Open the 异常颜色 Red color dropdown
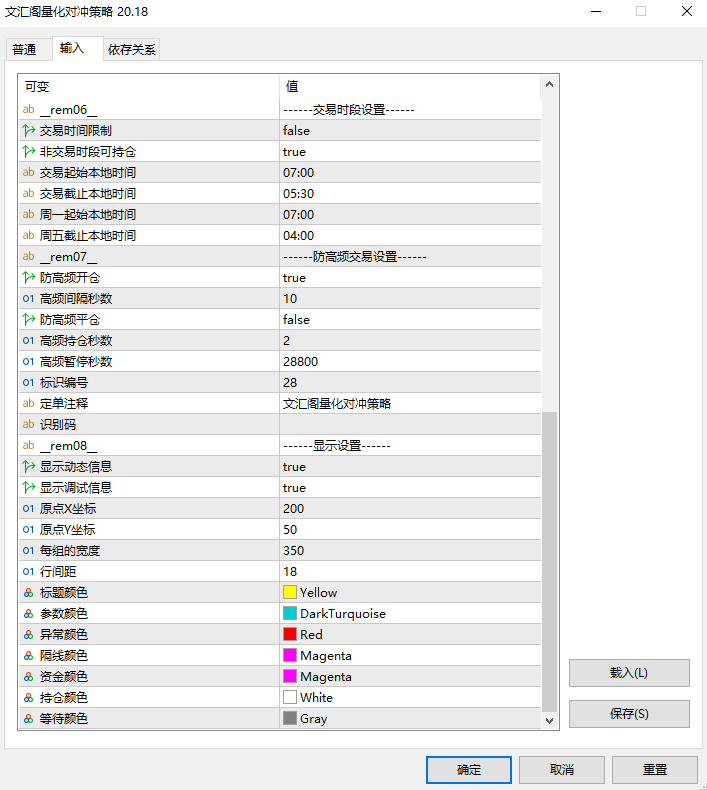Viewport: 707px width, 790px height. pyautogui.click(x=410, y=635)
